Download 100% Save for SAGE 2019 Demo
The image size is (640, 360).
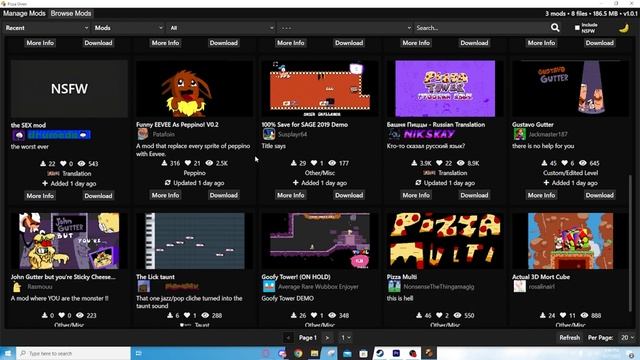click(349, 195)
